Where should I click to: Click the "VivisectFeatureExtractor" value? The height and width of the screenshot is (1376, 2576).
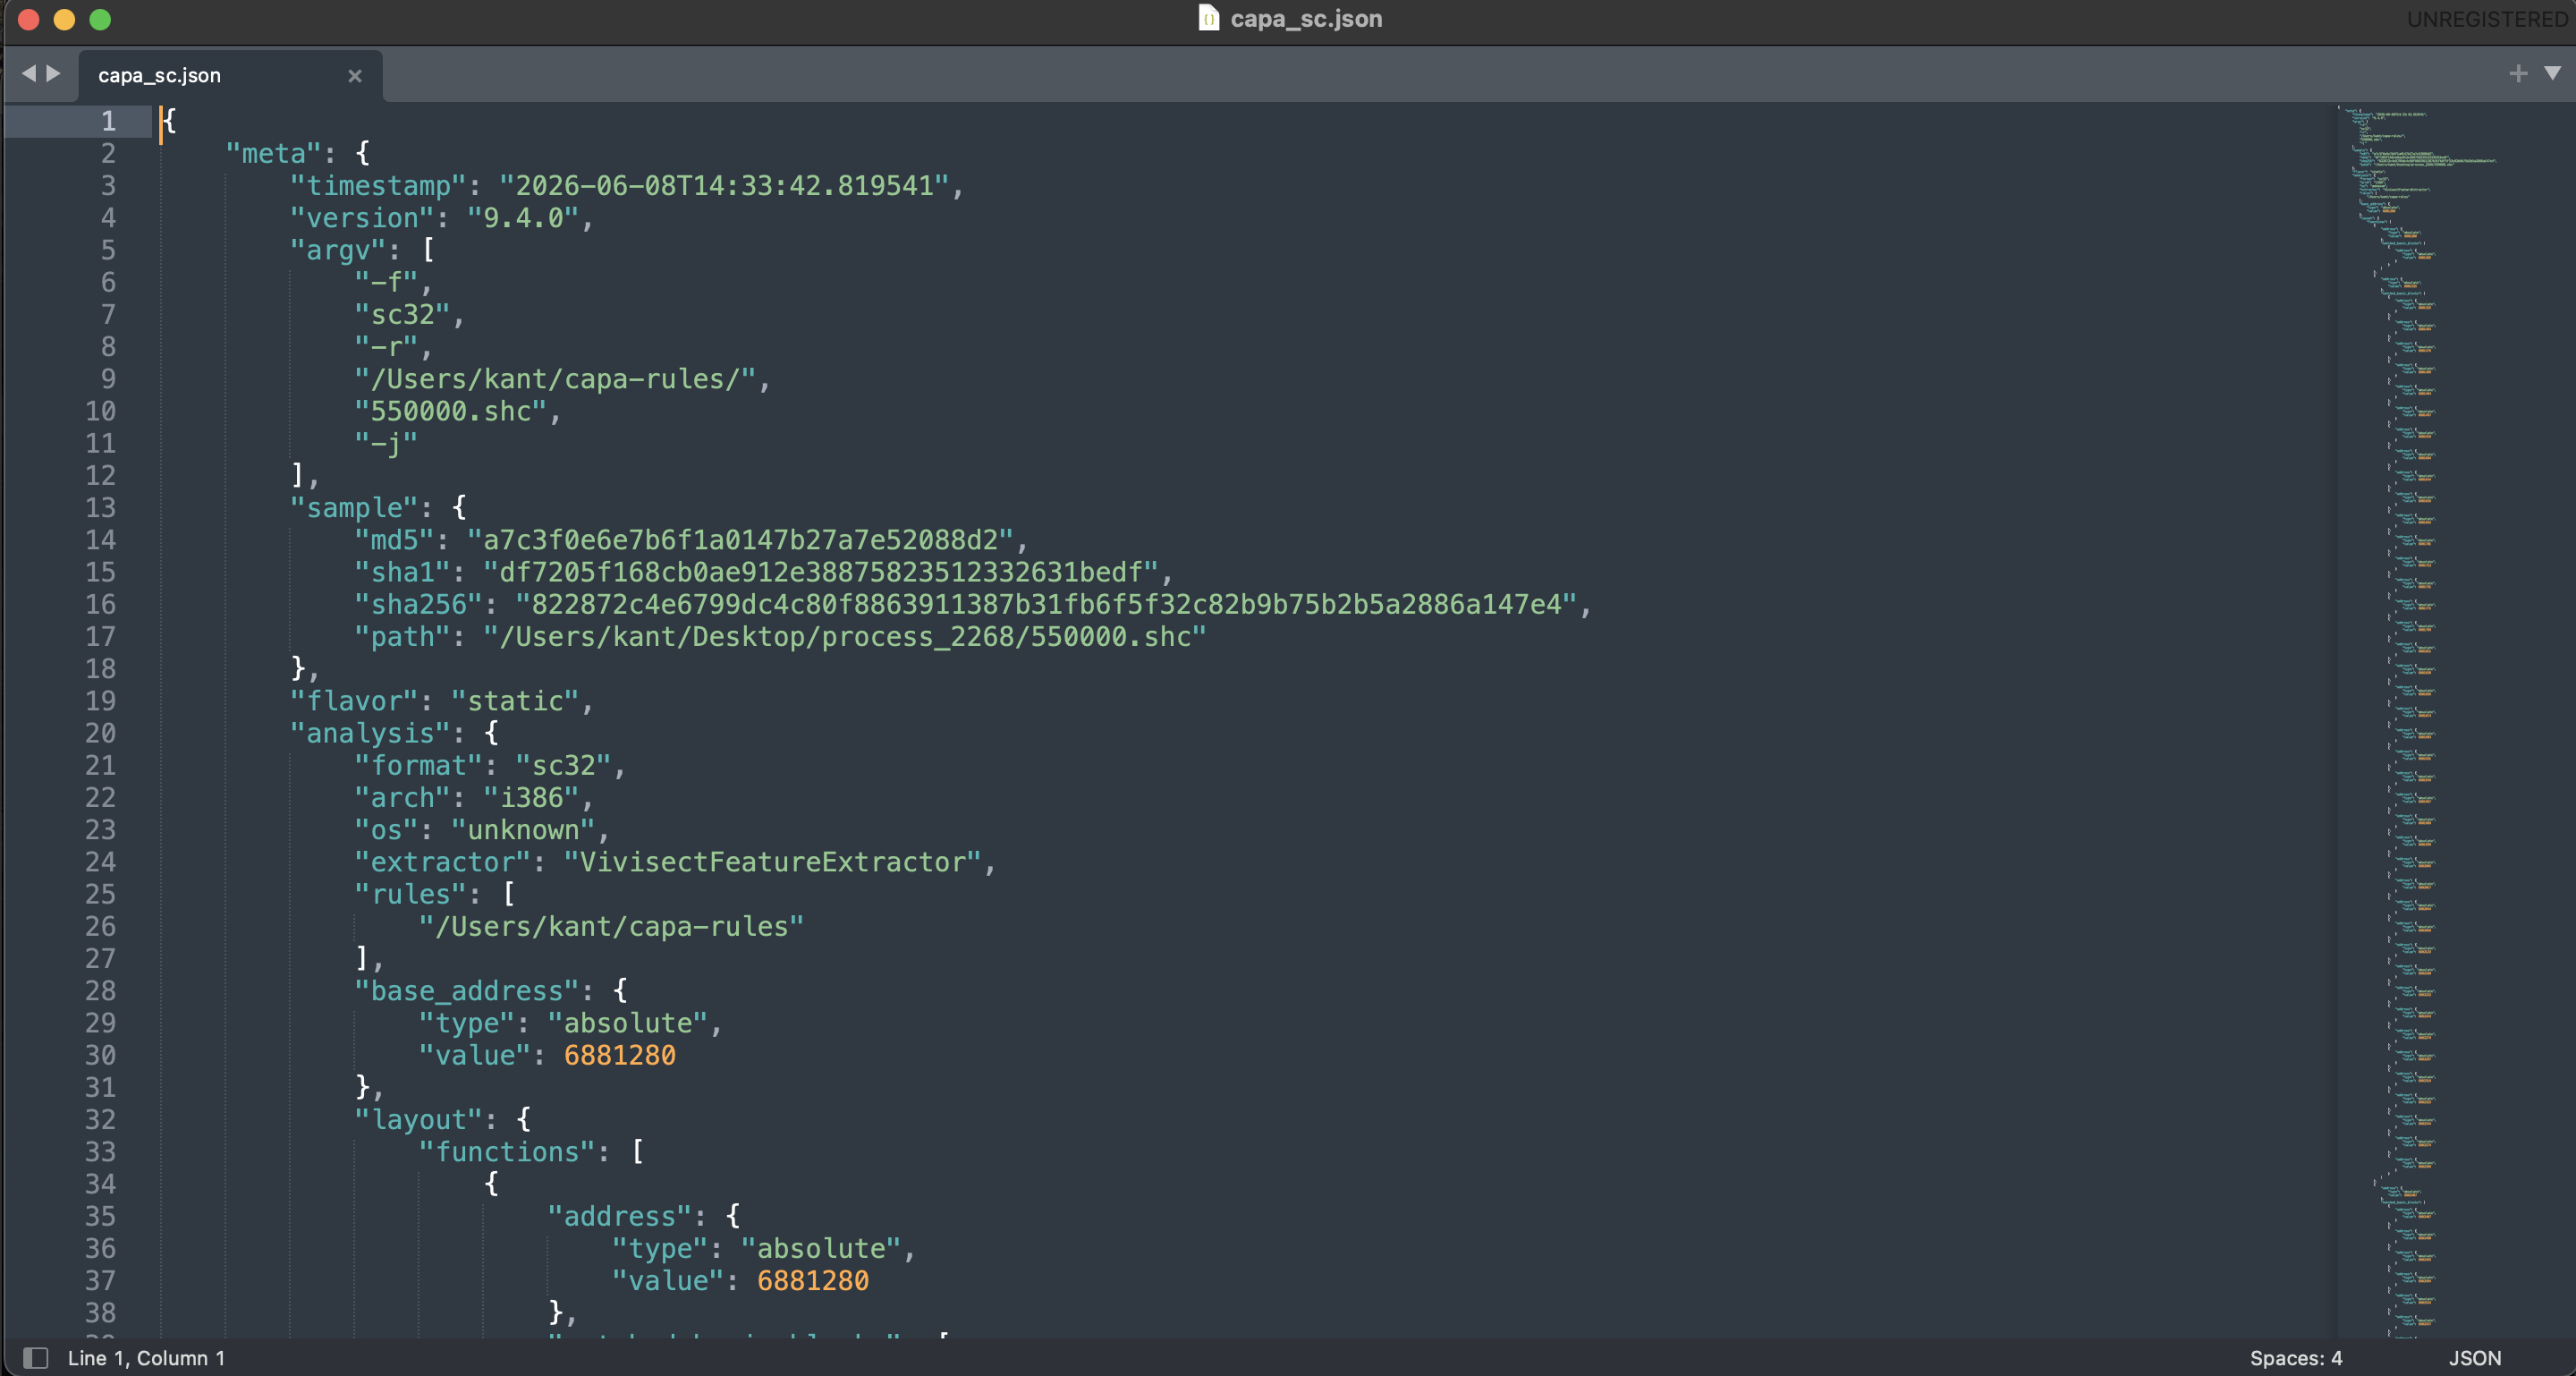(x=773, y=862)
